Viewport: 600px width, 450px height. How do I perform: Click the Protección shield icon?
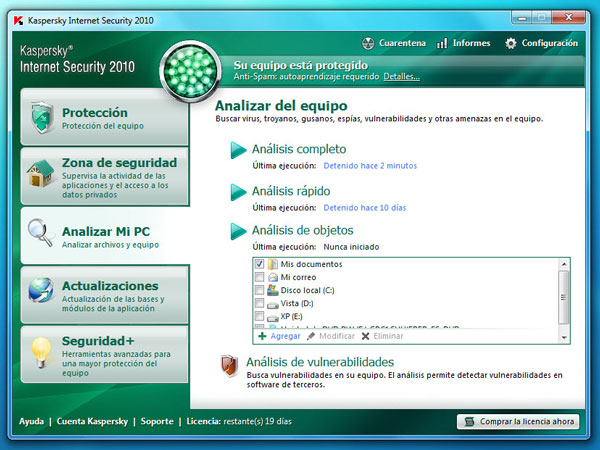(42, 117)
